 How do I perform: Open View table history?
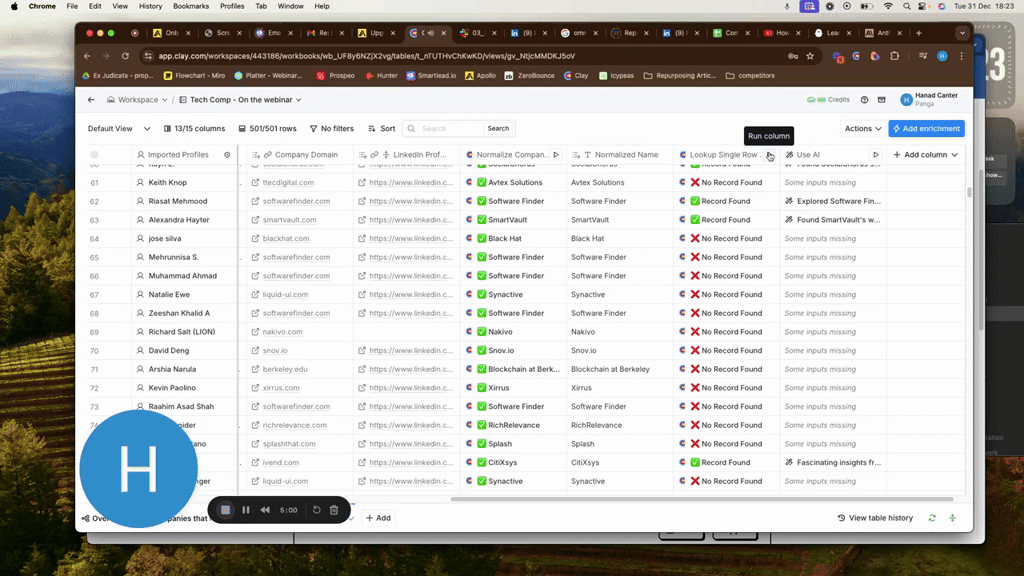click(x=875, y=518)
